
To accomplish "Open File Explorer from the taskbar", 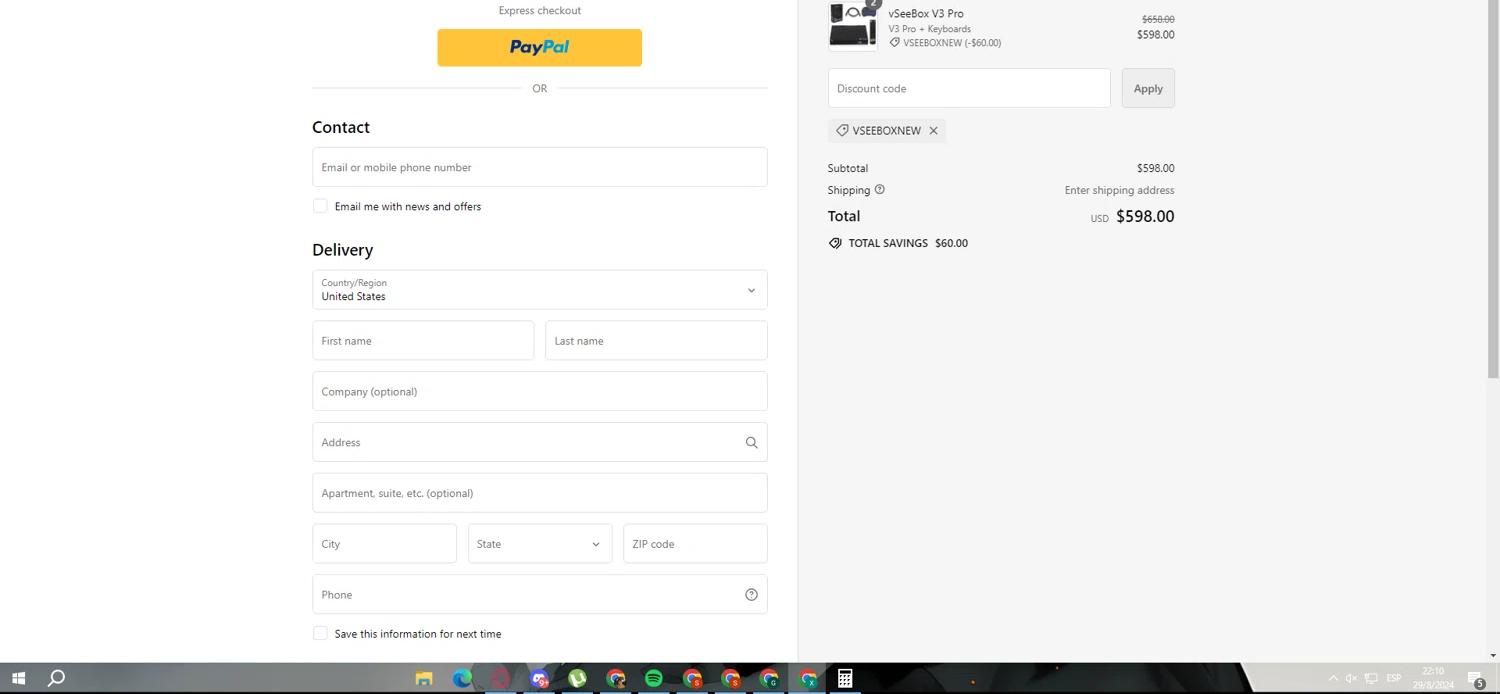I will [x=424, y=678].
